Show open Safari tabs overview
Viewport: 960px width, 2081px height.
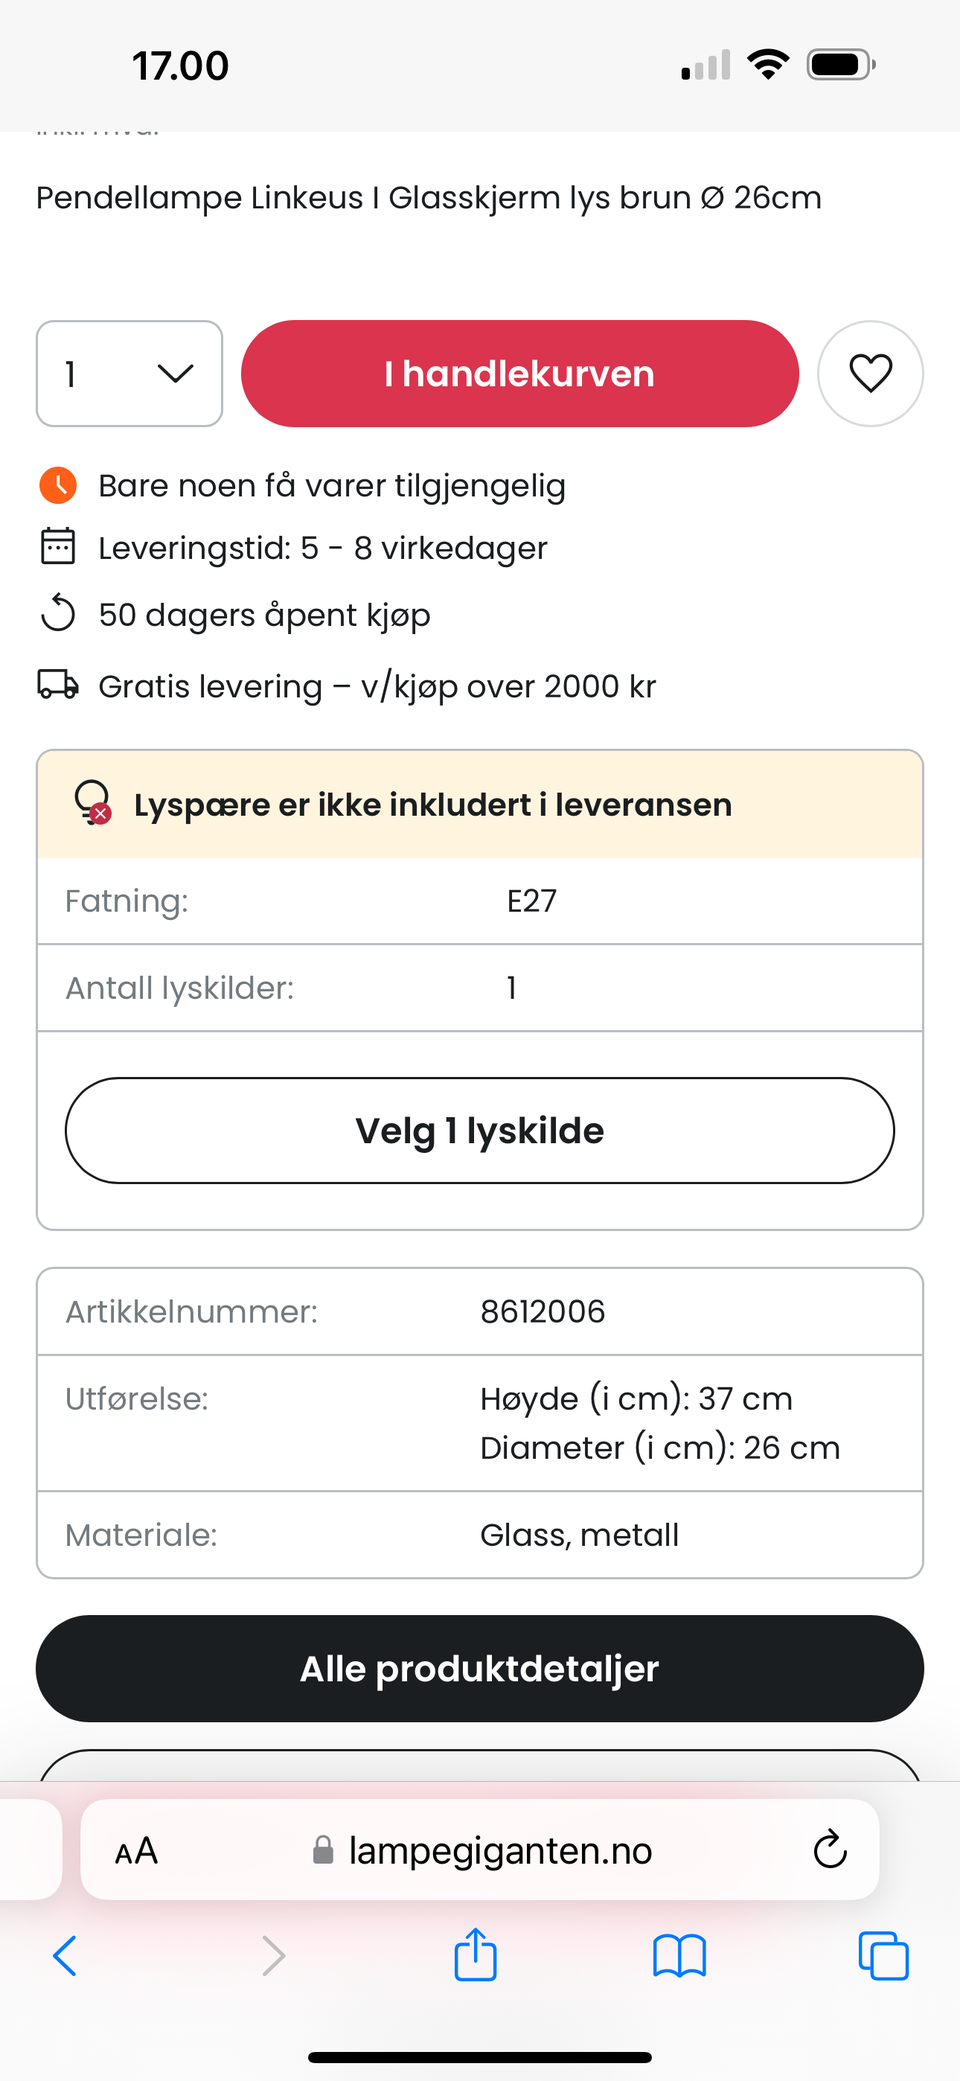pos(883,1955)
